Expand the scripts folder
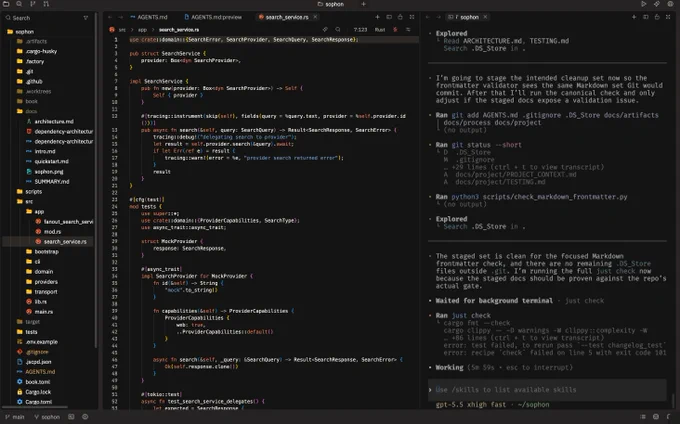 tap(29, 191)
